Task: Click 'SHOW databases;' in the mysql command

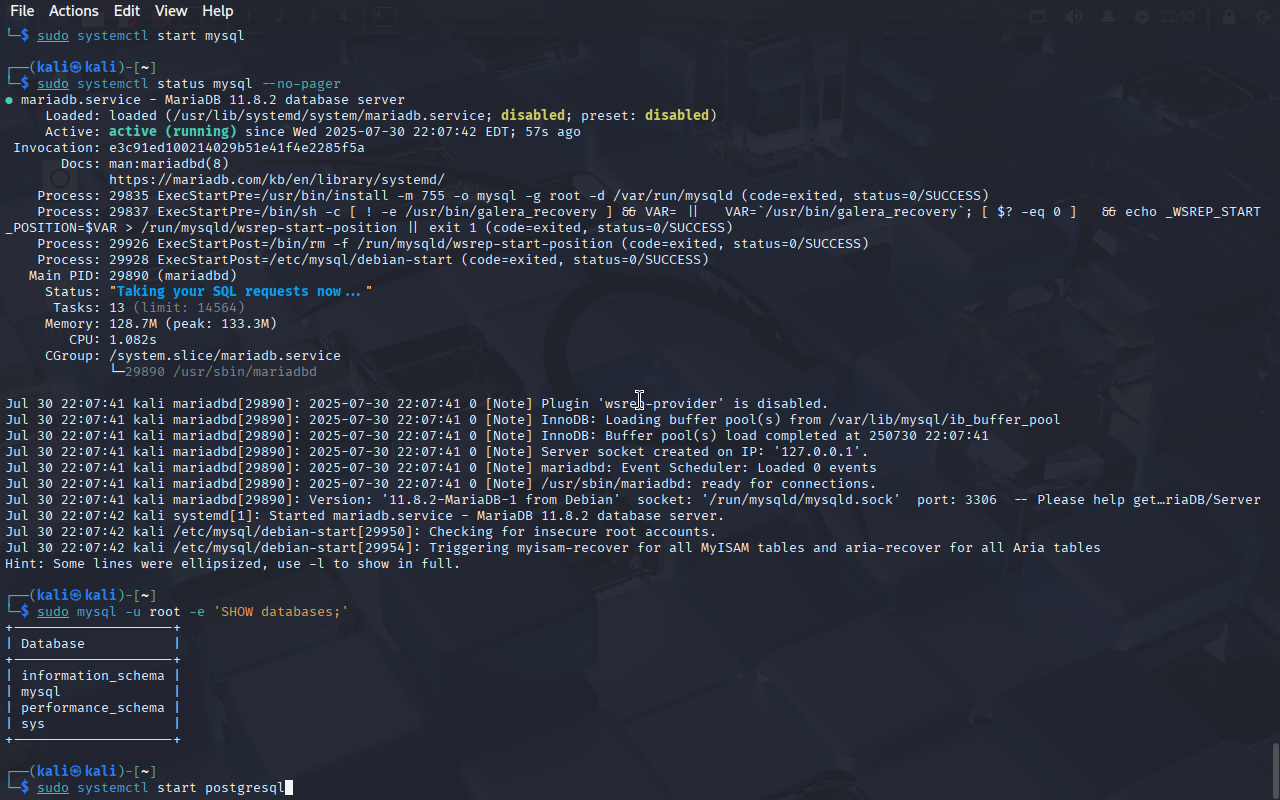Action: pyautogui.click(x=281, y=611)
